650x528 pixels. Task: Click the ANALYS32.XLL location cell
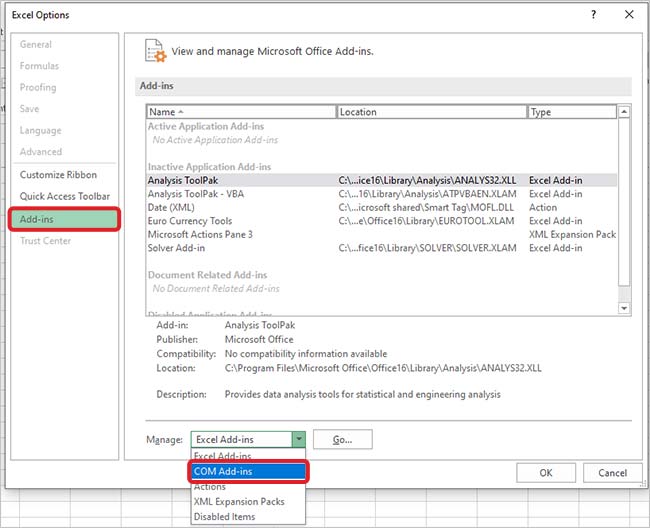427,180
